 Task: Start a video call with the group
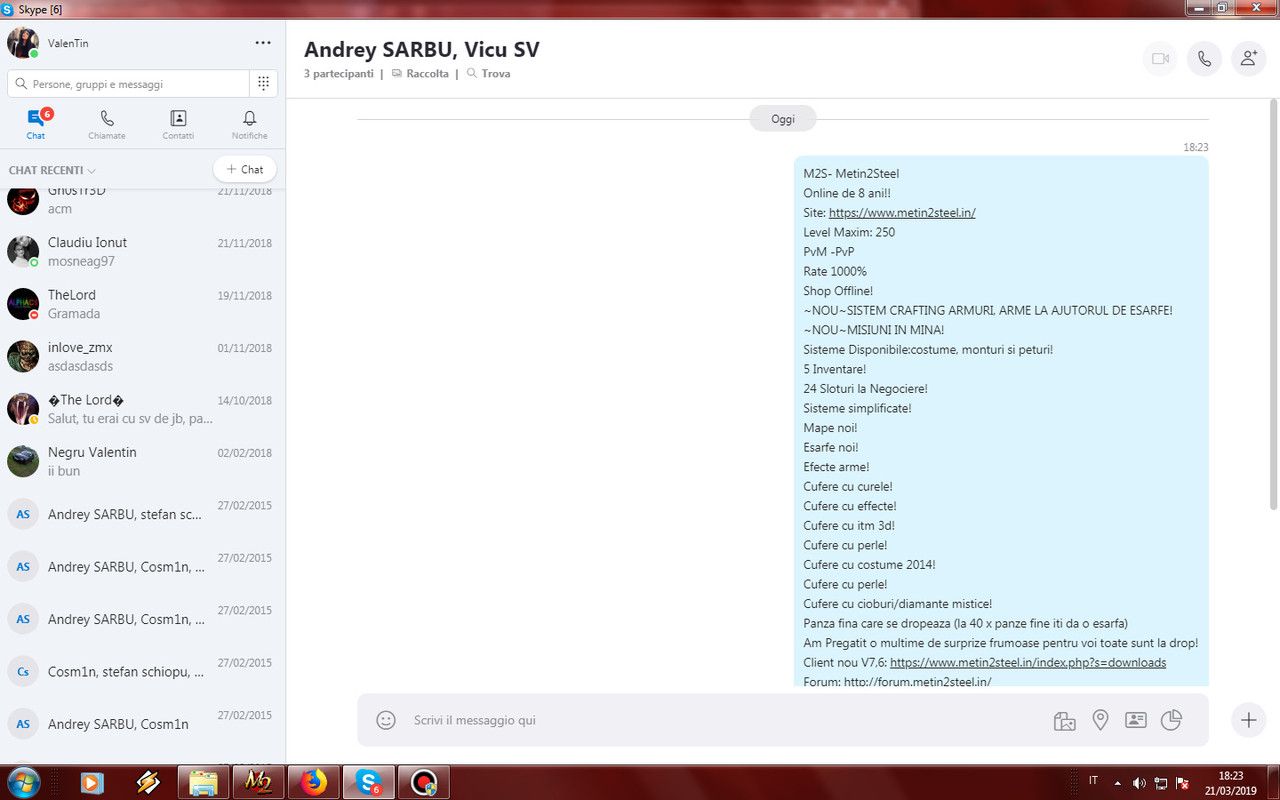(x=1160, y=59)
